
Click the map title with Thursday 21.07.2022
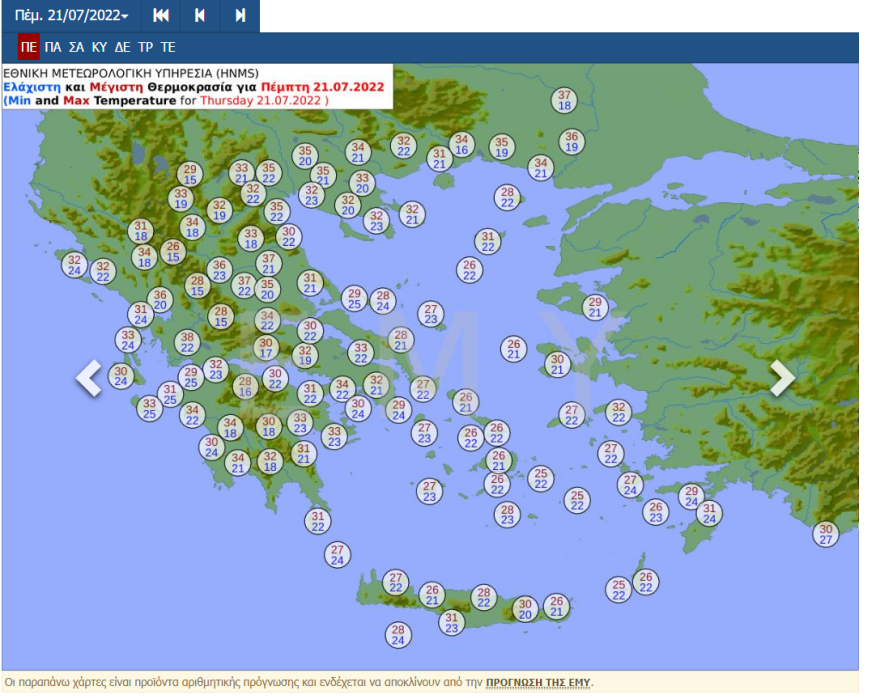tap(195, 87)
